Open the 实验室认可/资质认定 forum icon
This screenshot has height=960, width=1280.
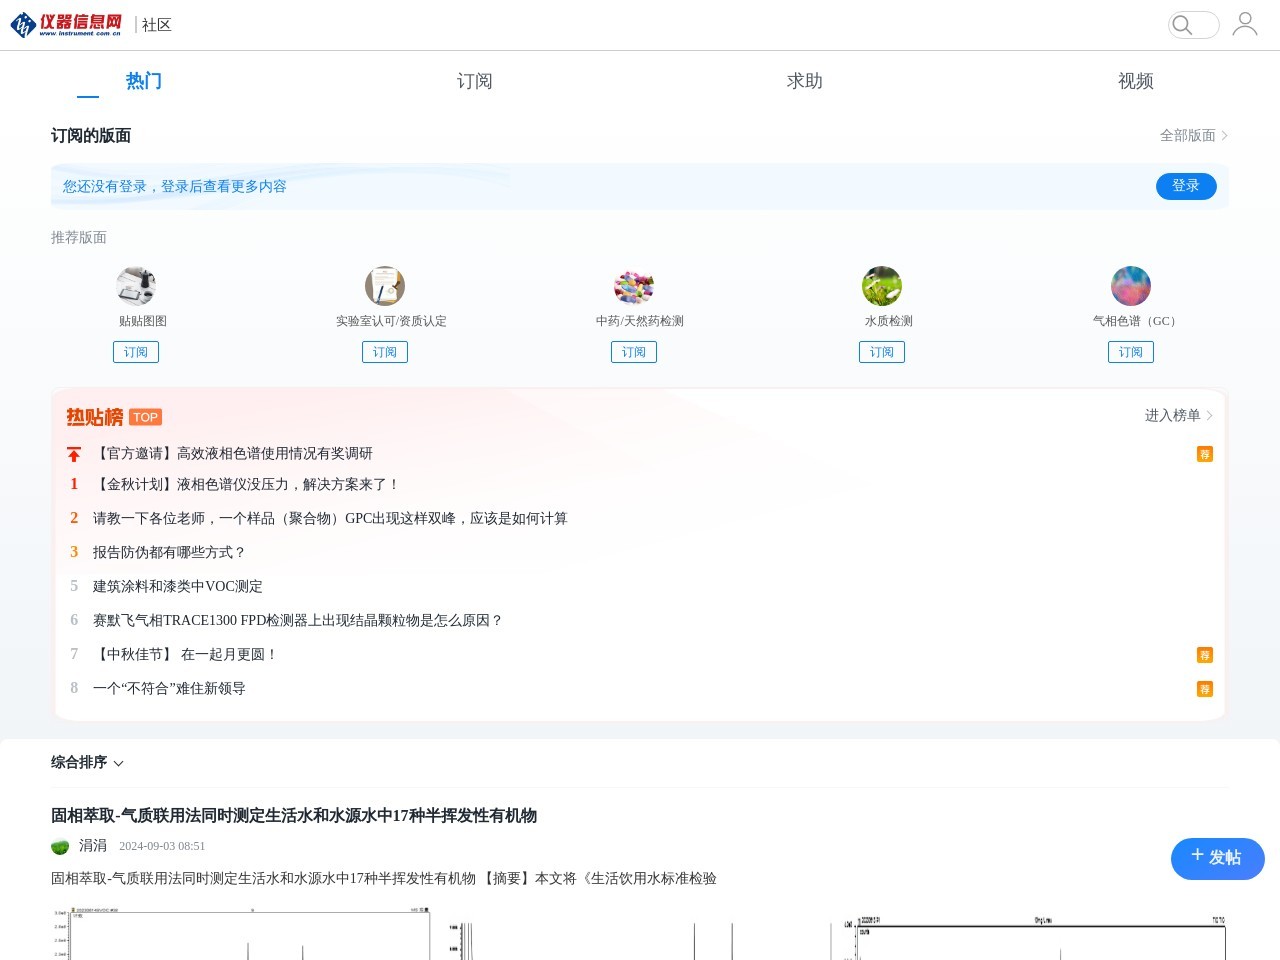click(385, 286)
